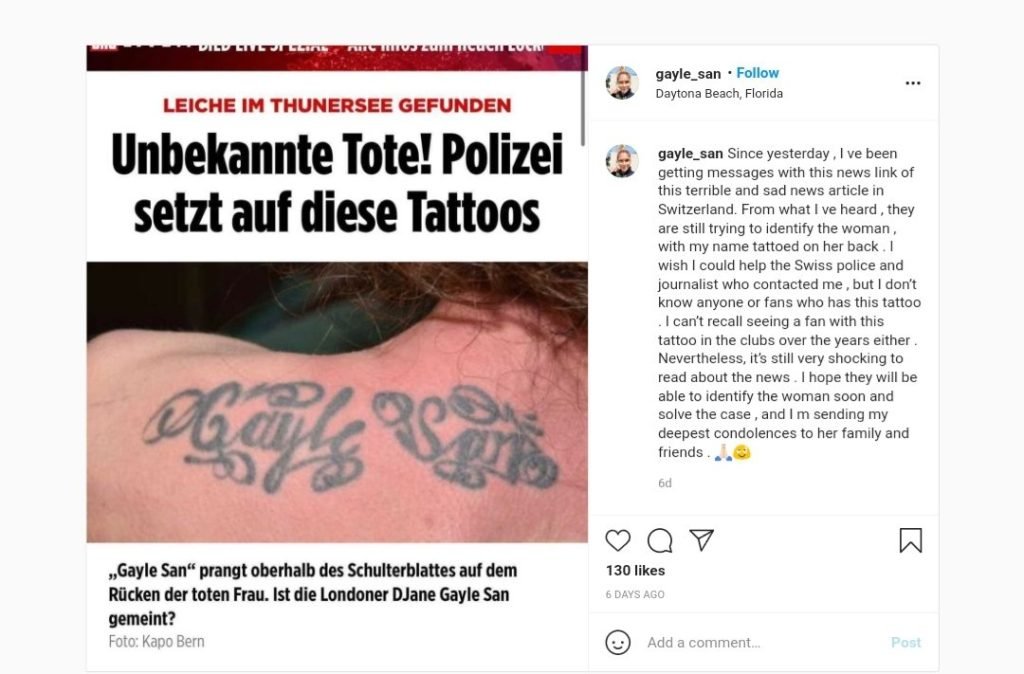Click the gayle_san header profile picture
This screenshot has height=674, width=1024.
pyautogui.click(x=622, y=82)
